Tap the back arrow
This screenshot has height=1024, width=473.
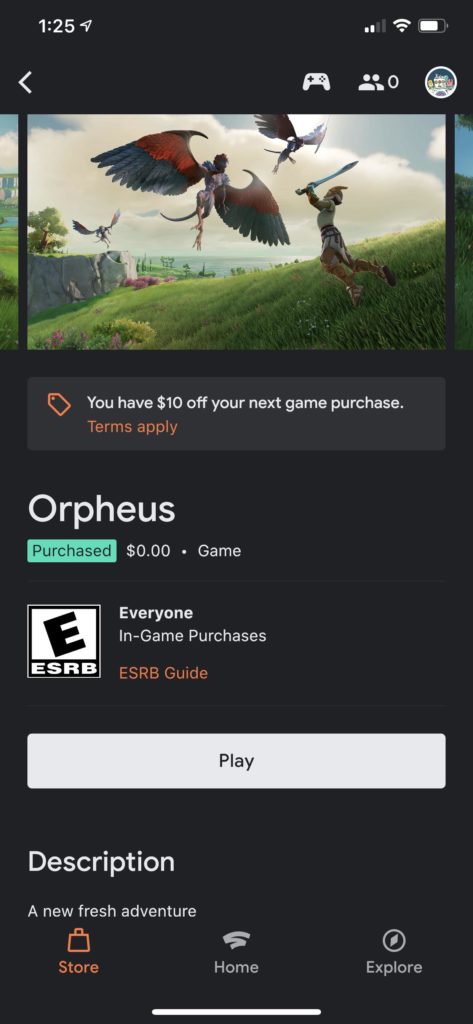pyautogui.click(x=25, y=82)
